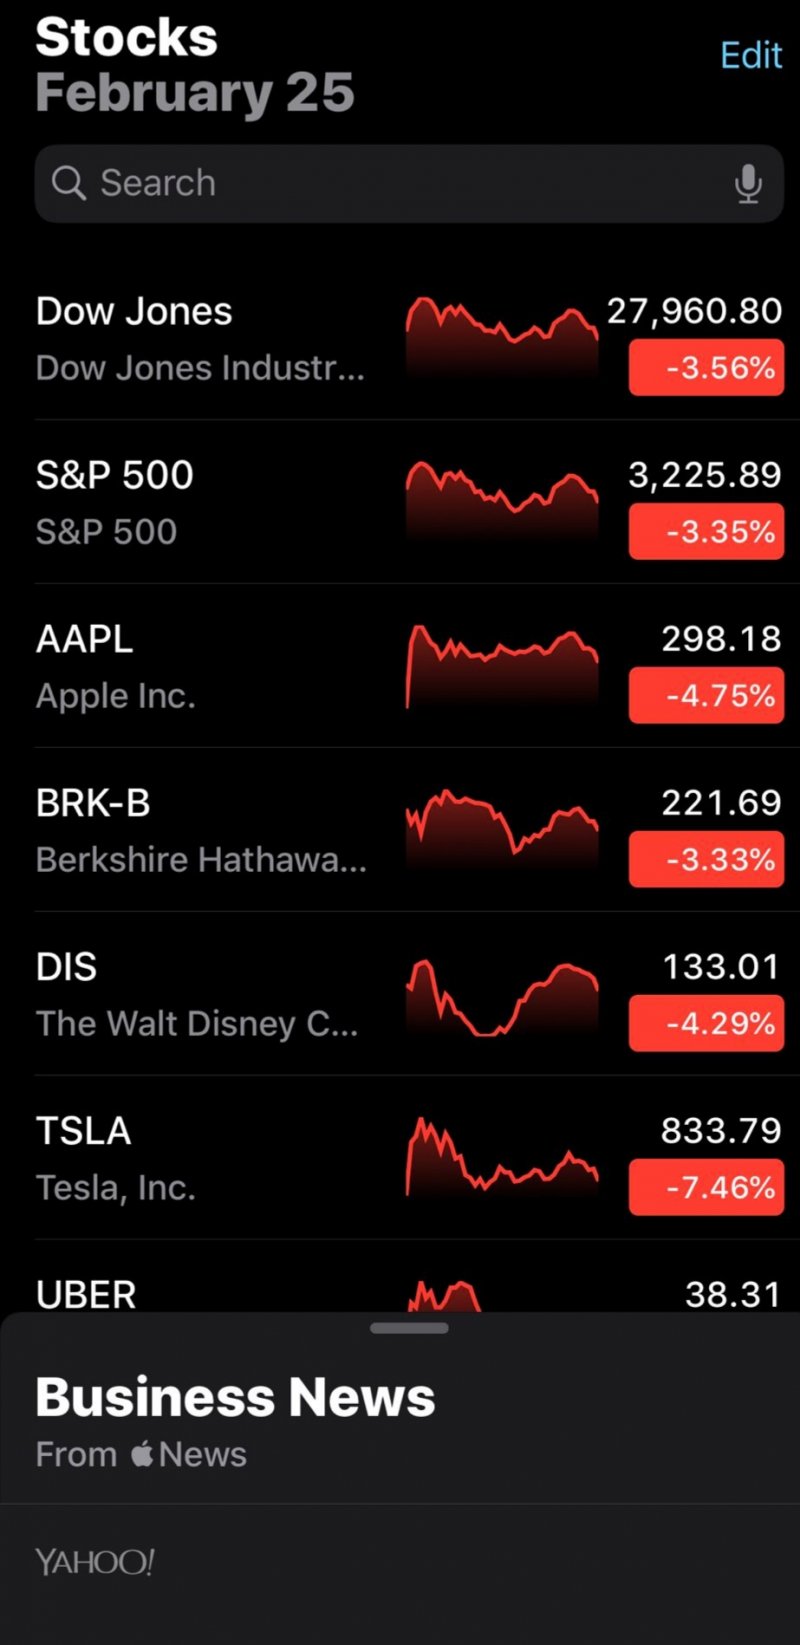Toggle the TSLA -7.46% change badge
This screenshot has height=1645, width=800.
[706, 1188]
